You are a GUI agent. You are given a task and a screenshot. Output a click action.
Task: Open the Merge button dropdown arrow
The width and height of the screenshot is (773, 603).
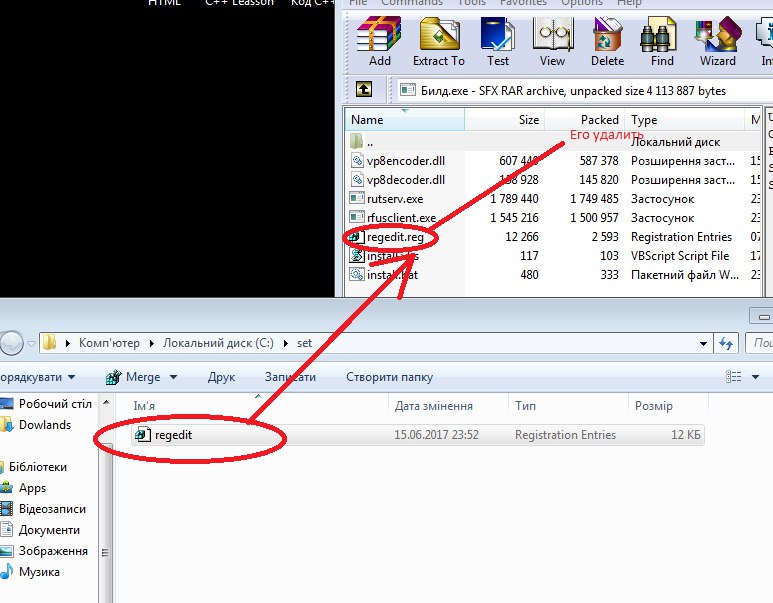click(173, 377)
